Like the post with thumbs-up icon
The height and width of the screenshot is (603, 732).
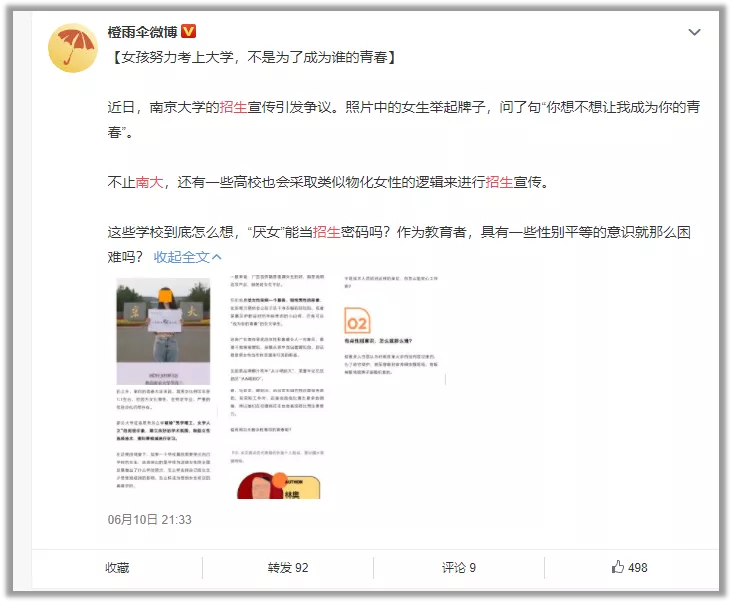pos(617,567)
